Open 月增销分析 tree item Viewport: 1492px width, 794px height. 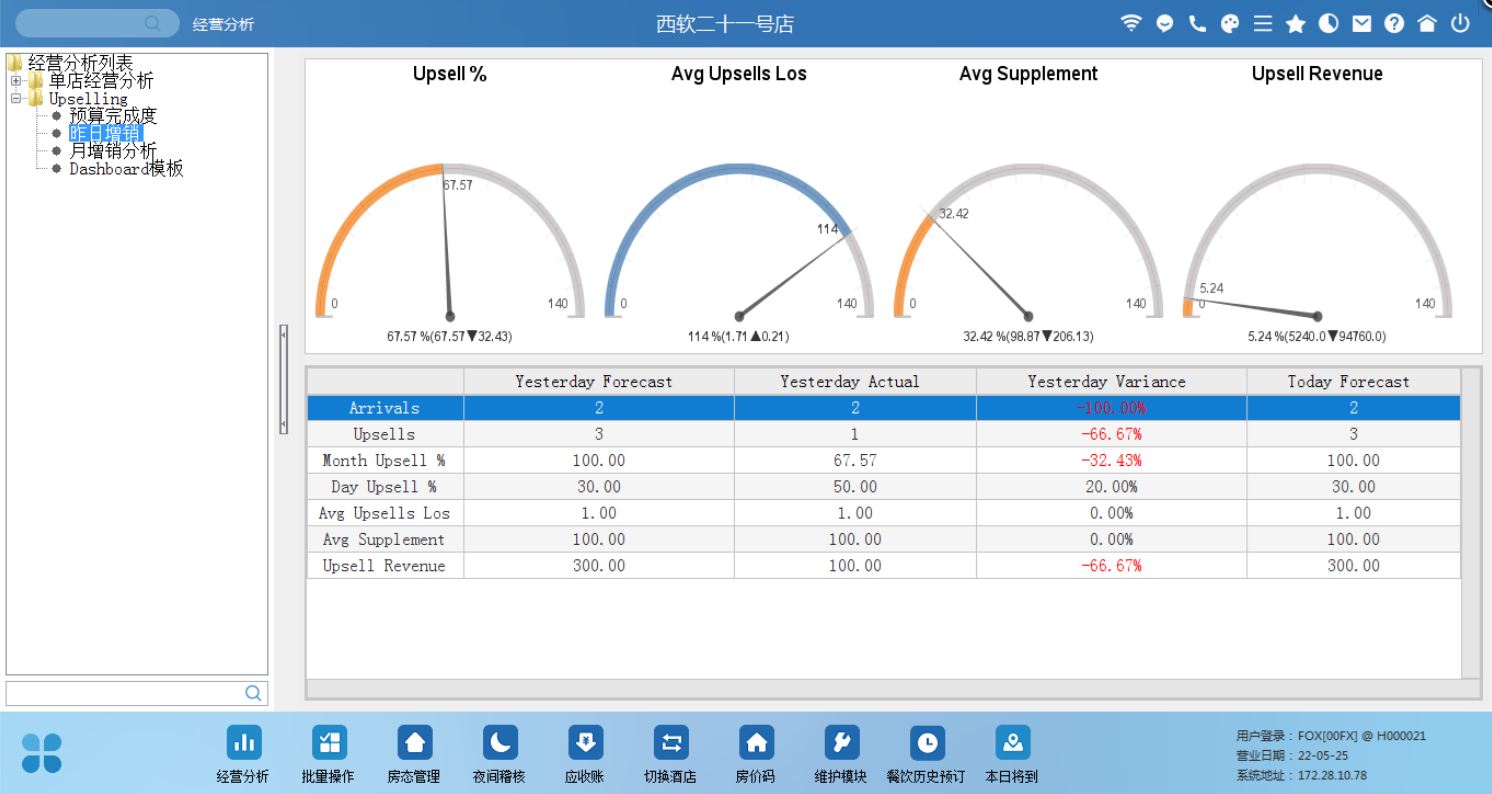point(113,151)
